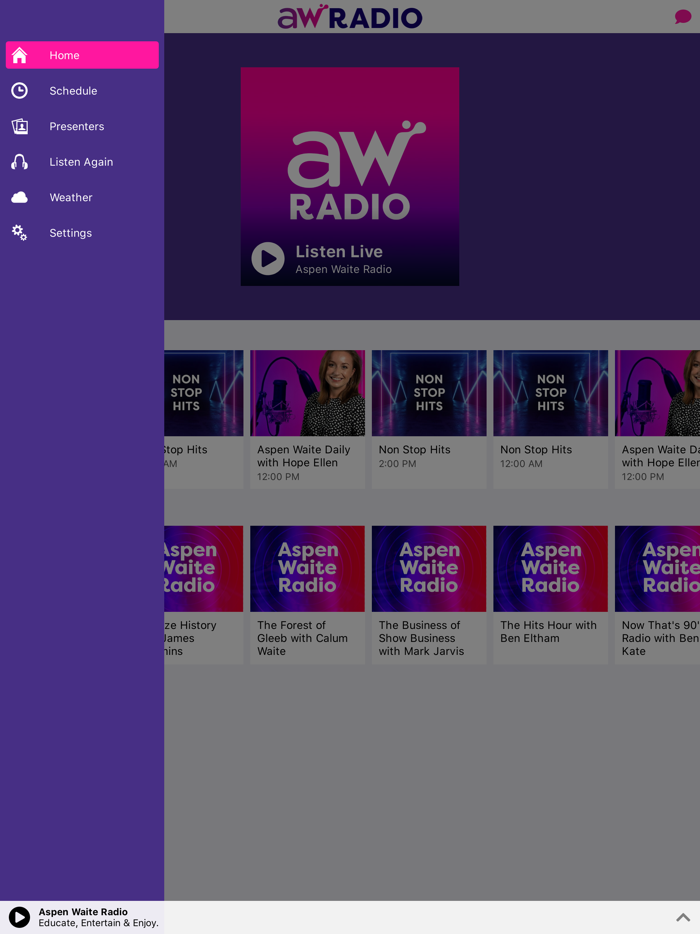Go to Presenters menu entry
Screen dimensions: 700x934
pyautogui.click(x=82, y=126)
